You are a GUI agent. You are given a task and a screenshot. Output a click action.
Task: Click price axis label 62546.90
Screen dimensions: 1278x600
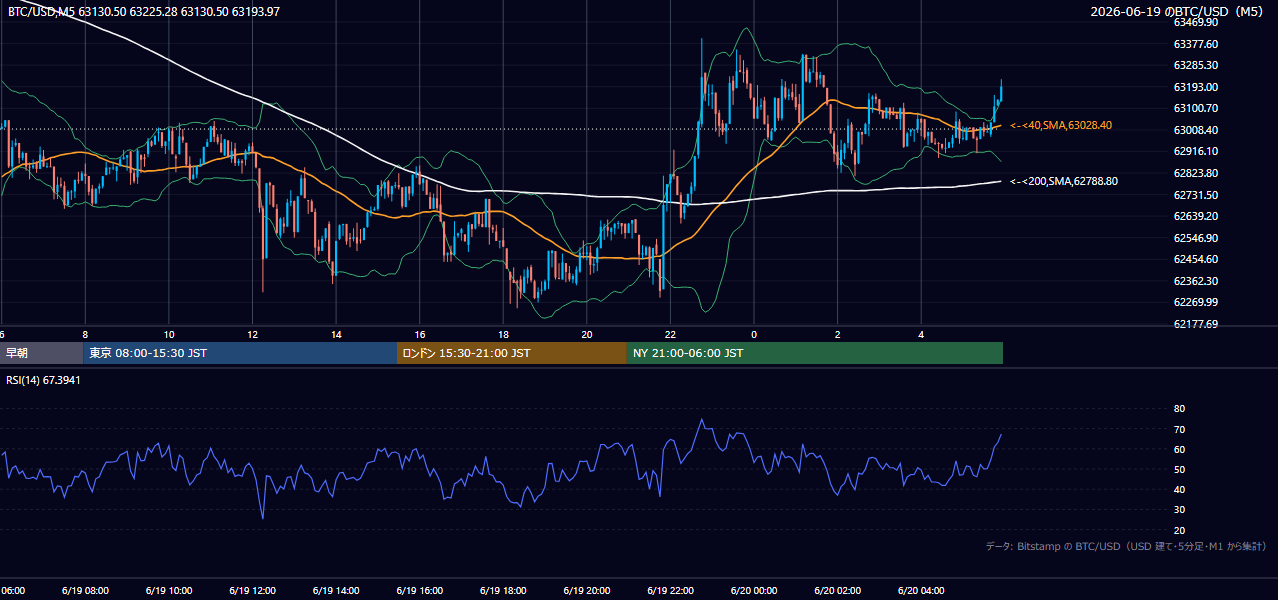coord(1195,238)
